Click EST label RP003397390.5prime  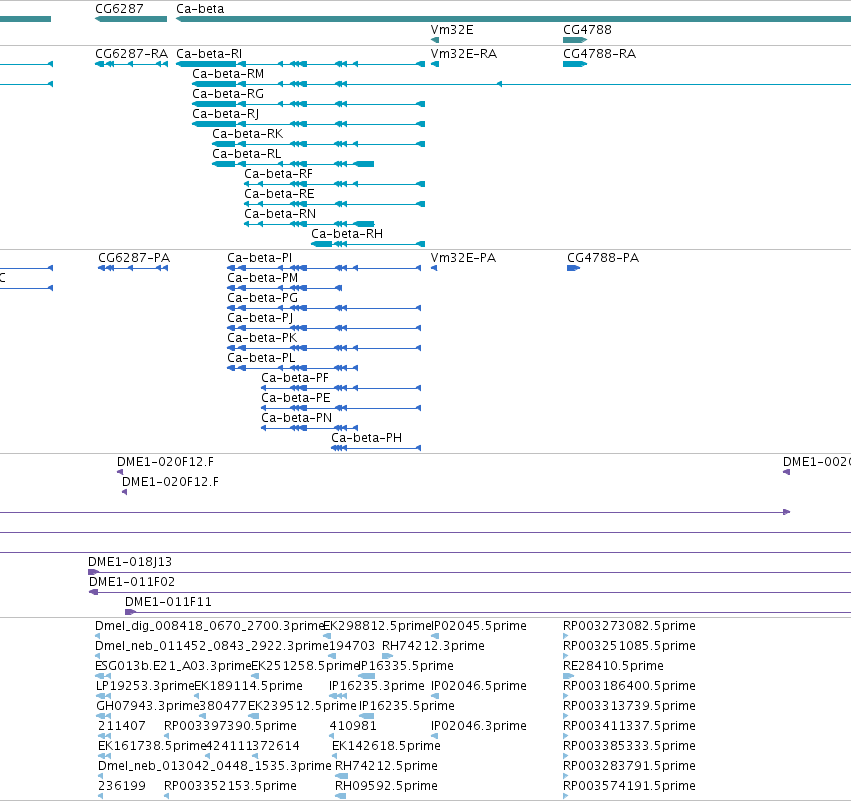tap(230, 726)
